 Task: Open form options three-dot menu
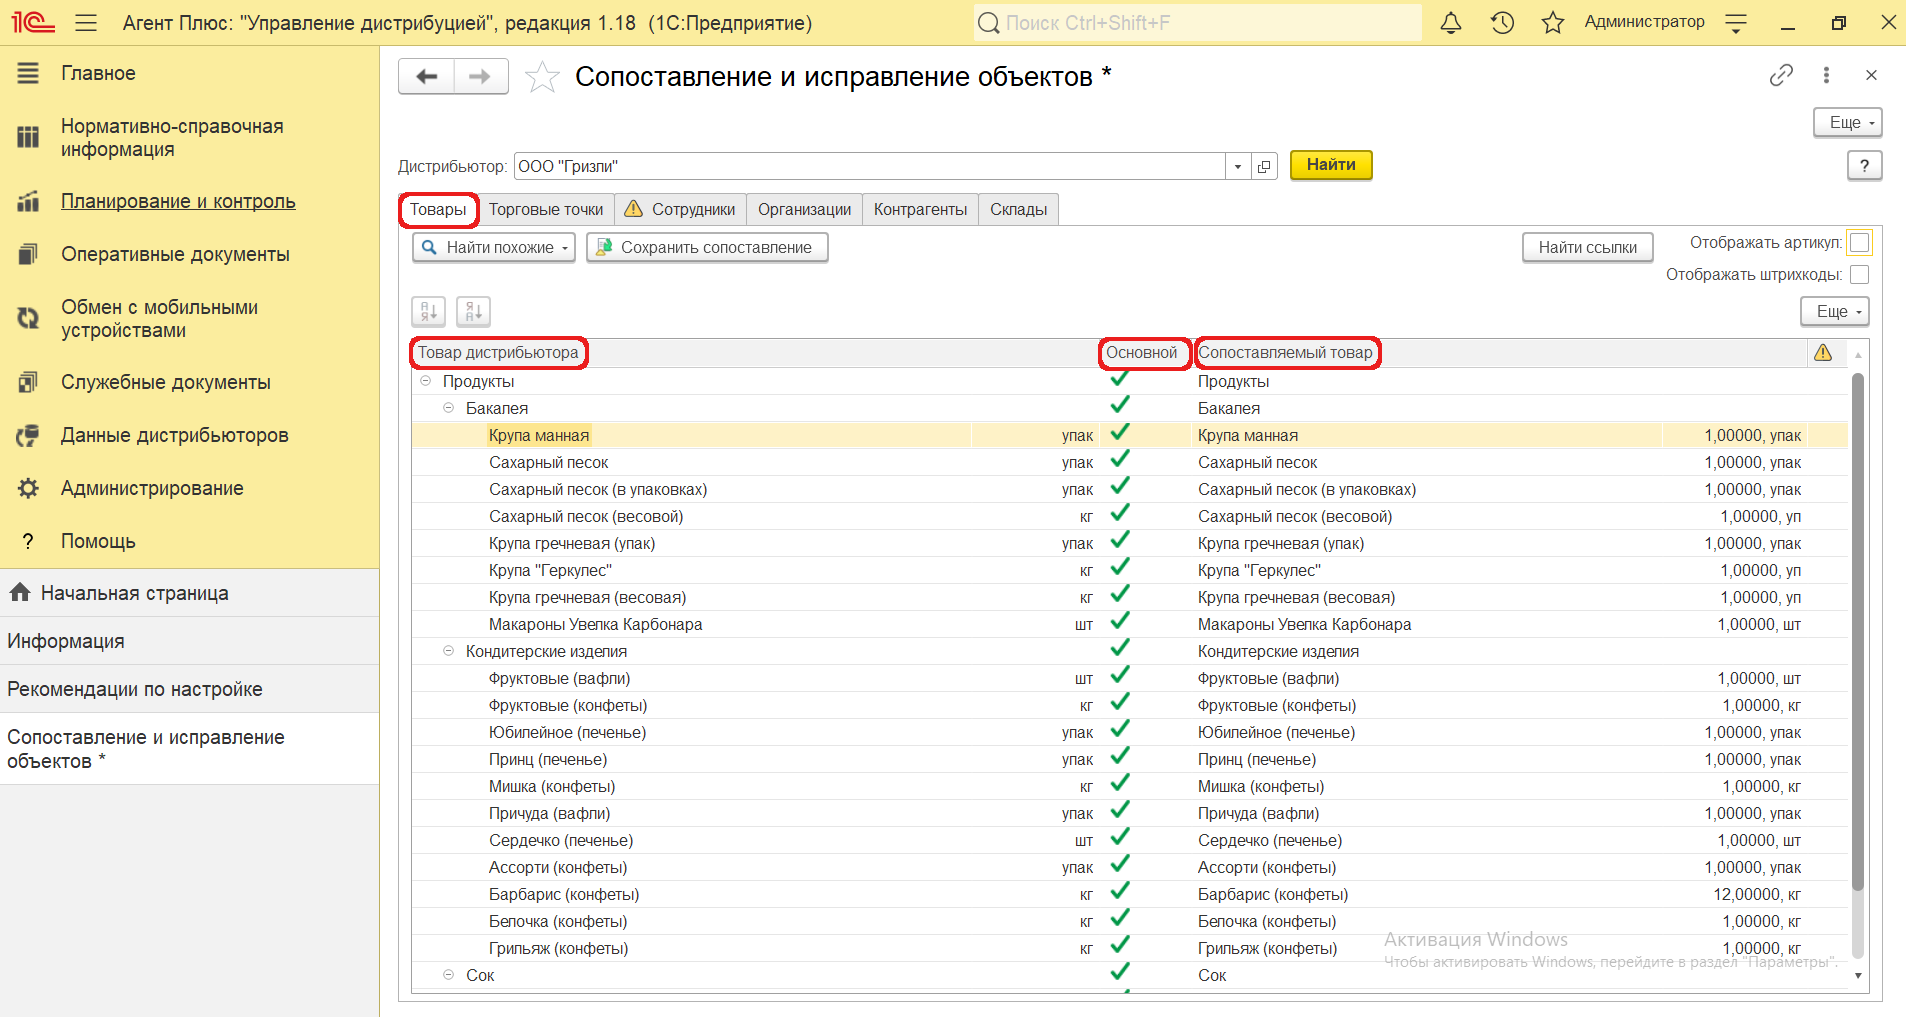point(1826,75)
